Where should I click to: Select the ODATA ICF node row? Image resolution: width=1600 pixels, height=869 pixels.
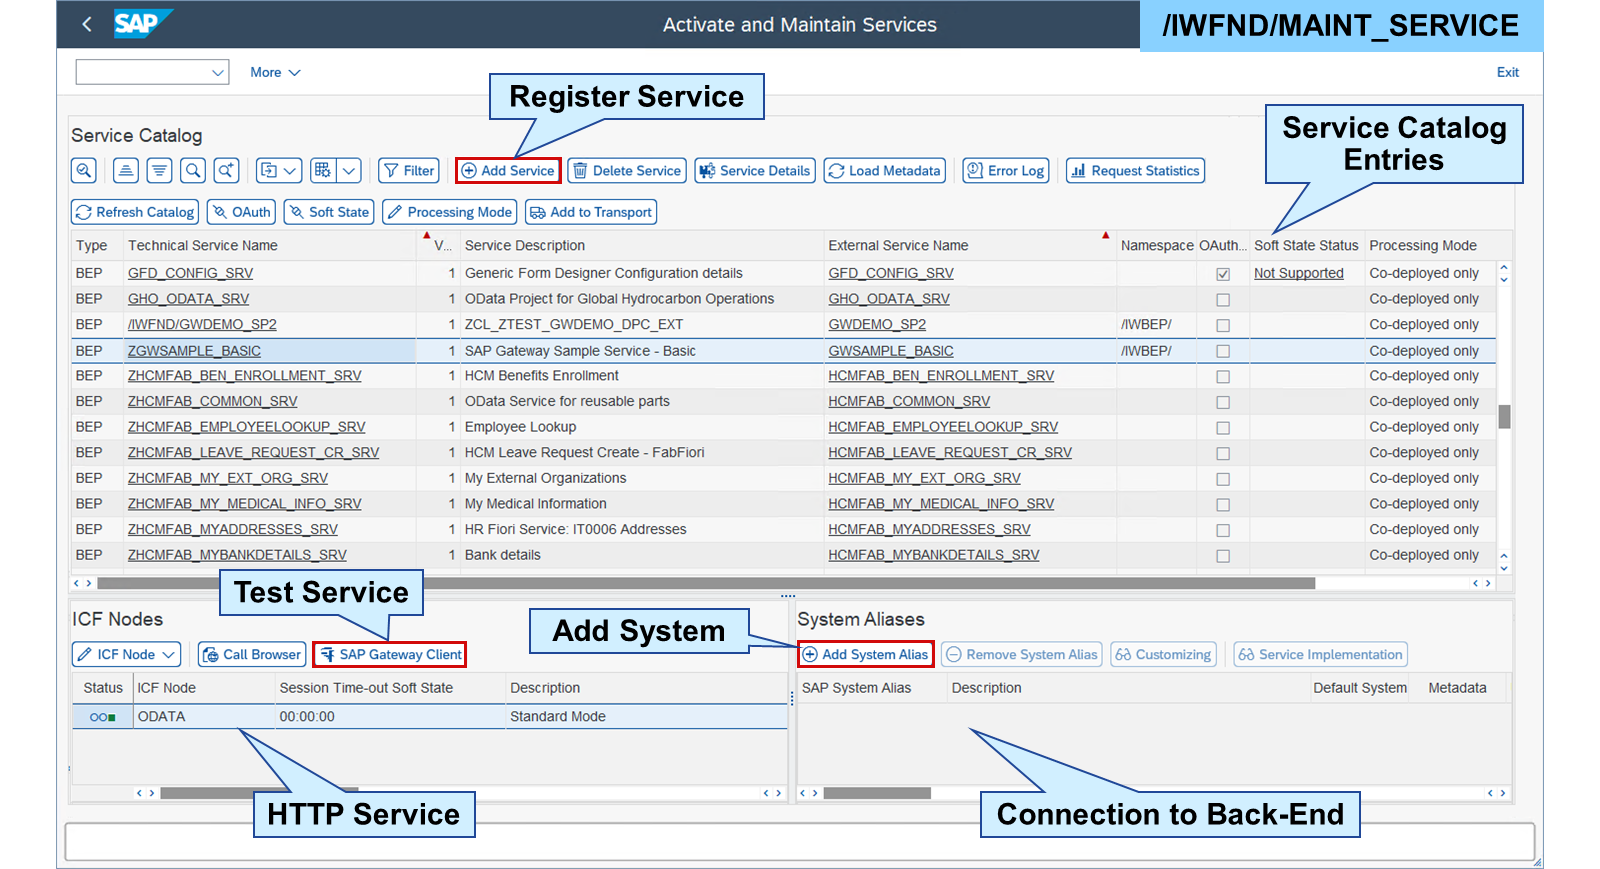pos(430,717)
